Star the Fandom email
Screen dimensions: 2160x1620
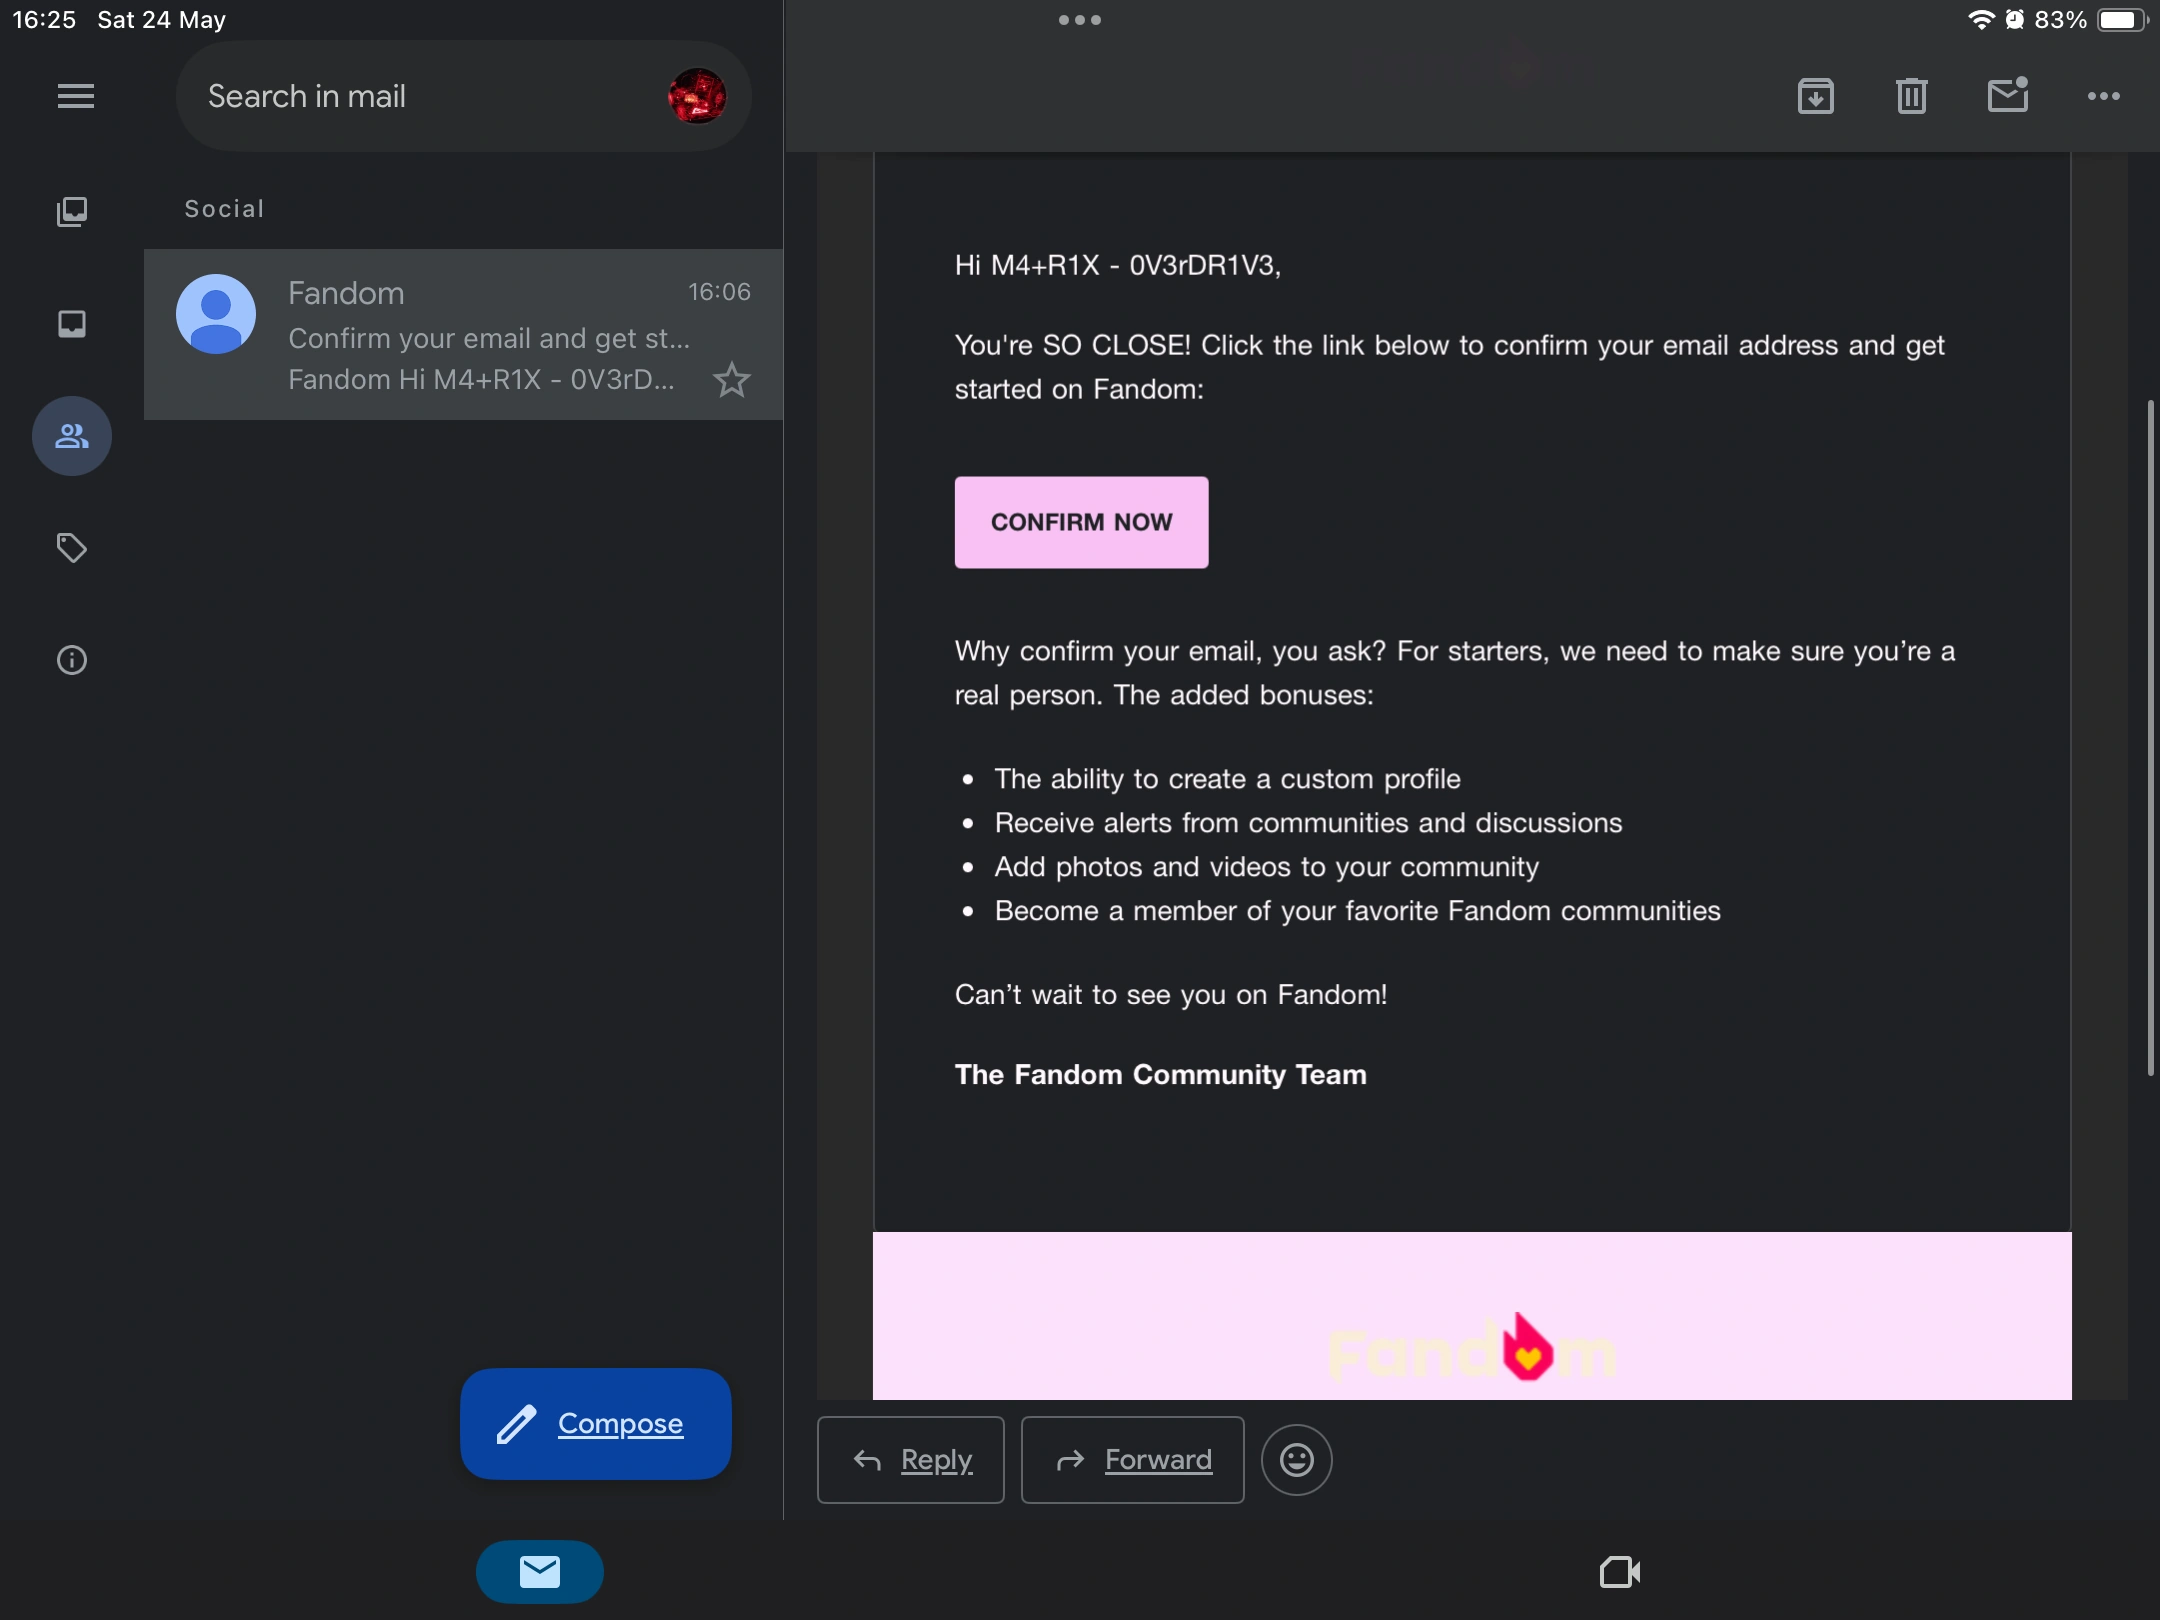pyautogui.click(x=732, y=380)
